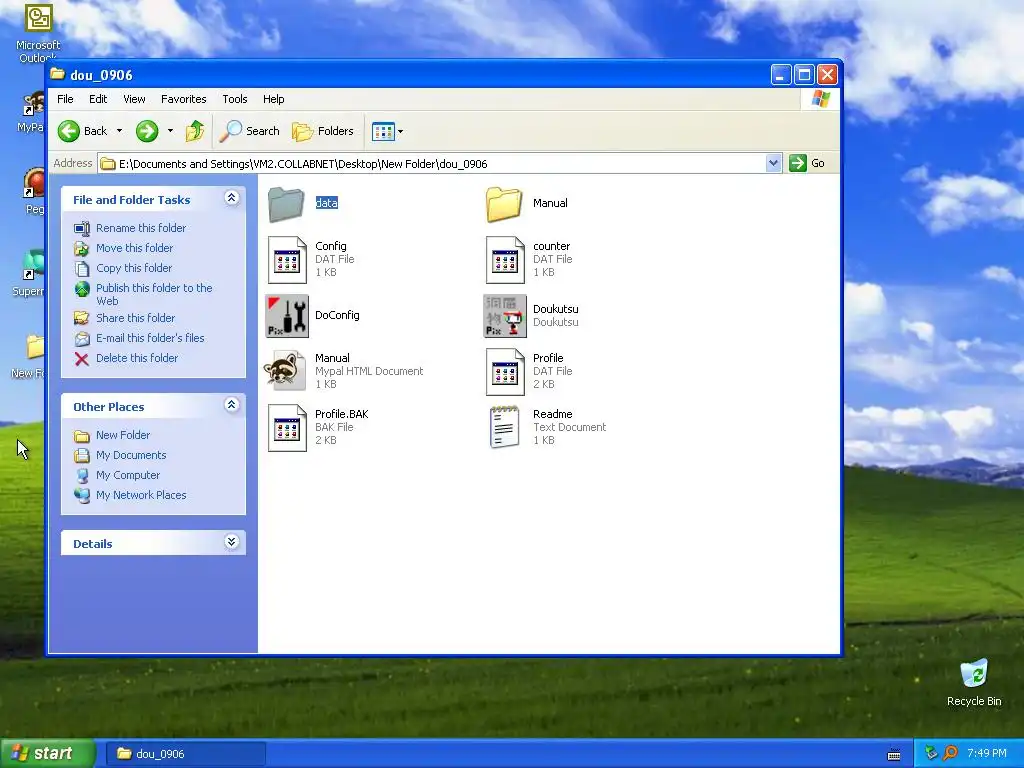
Task: Open the Edit menu
Action: click(98, 99)
